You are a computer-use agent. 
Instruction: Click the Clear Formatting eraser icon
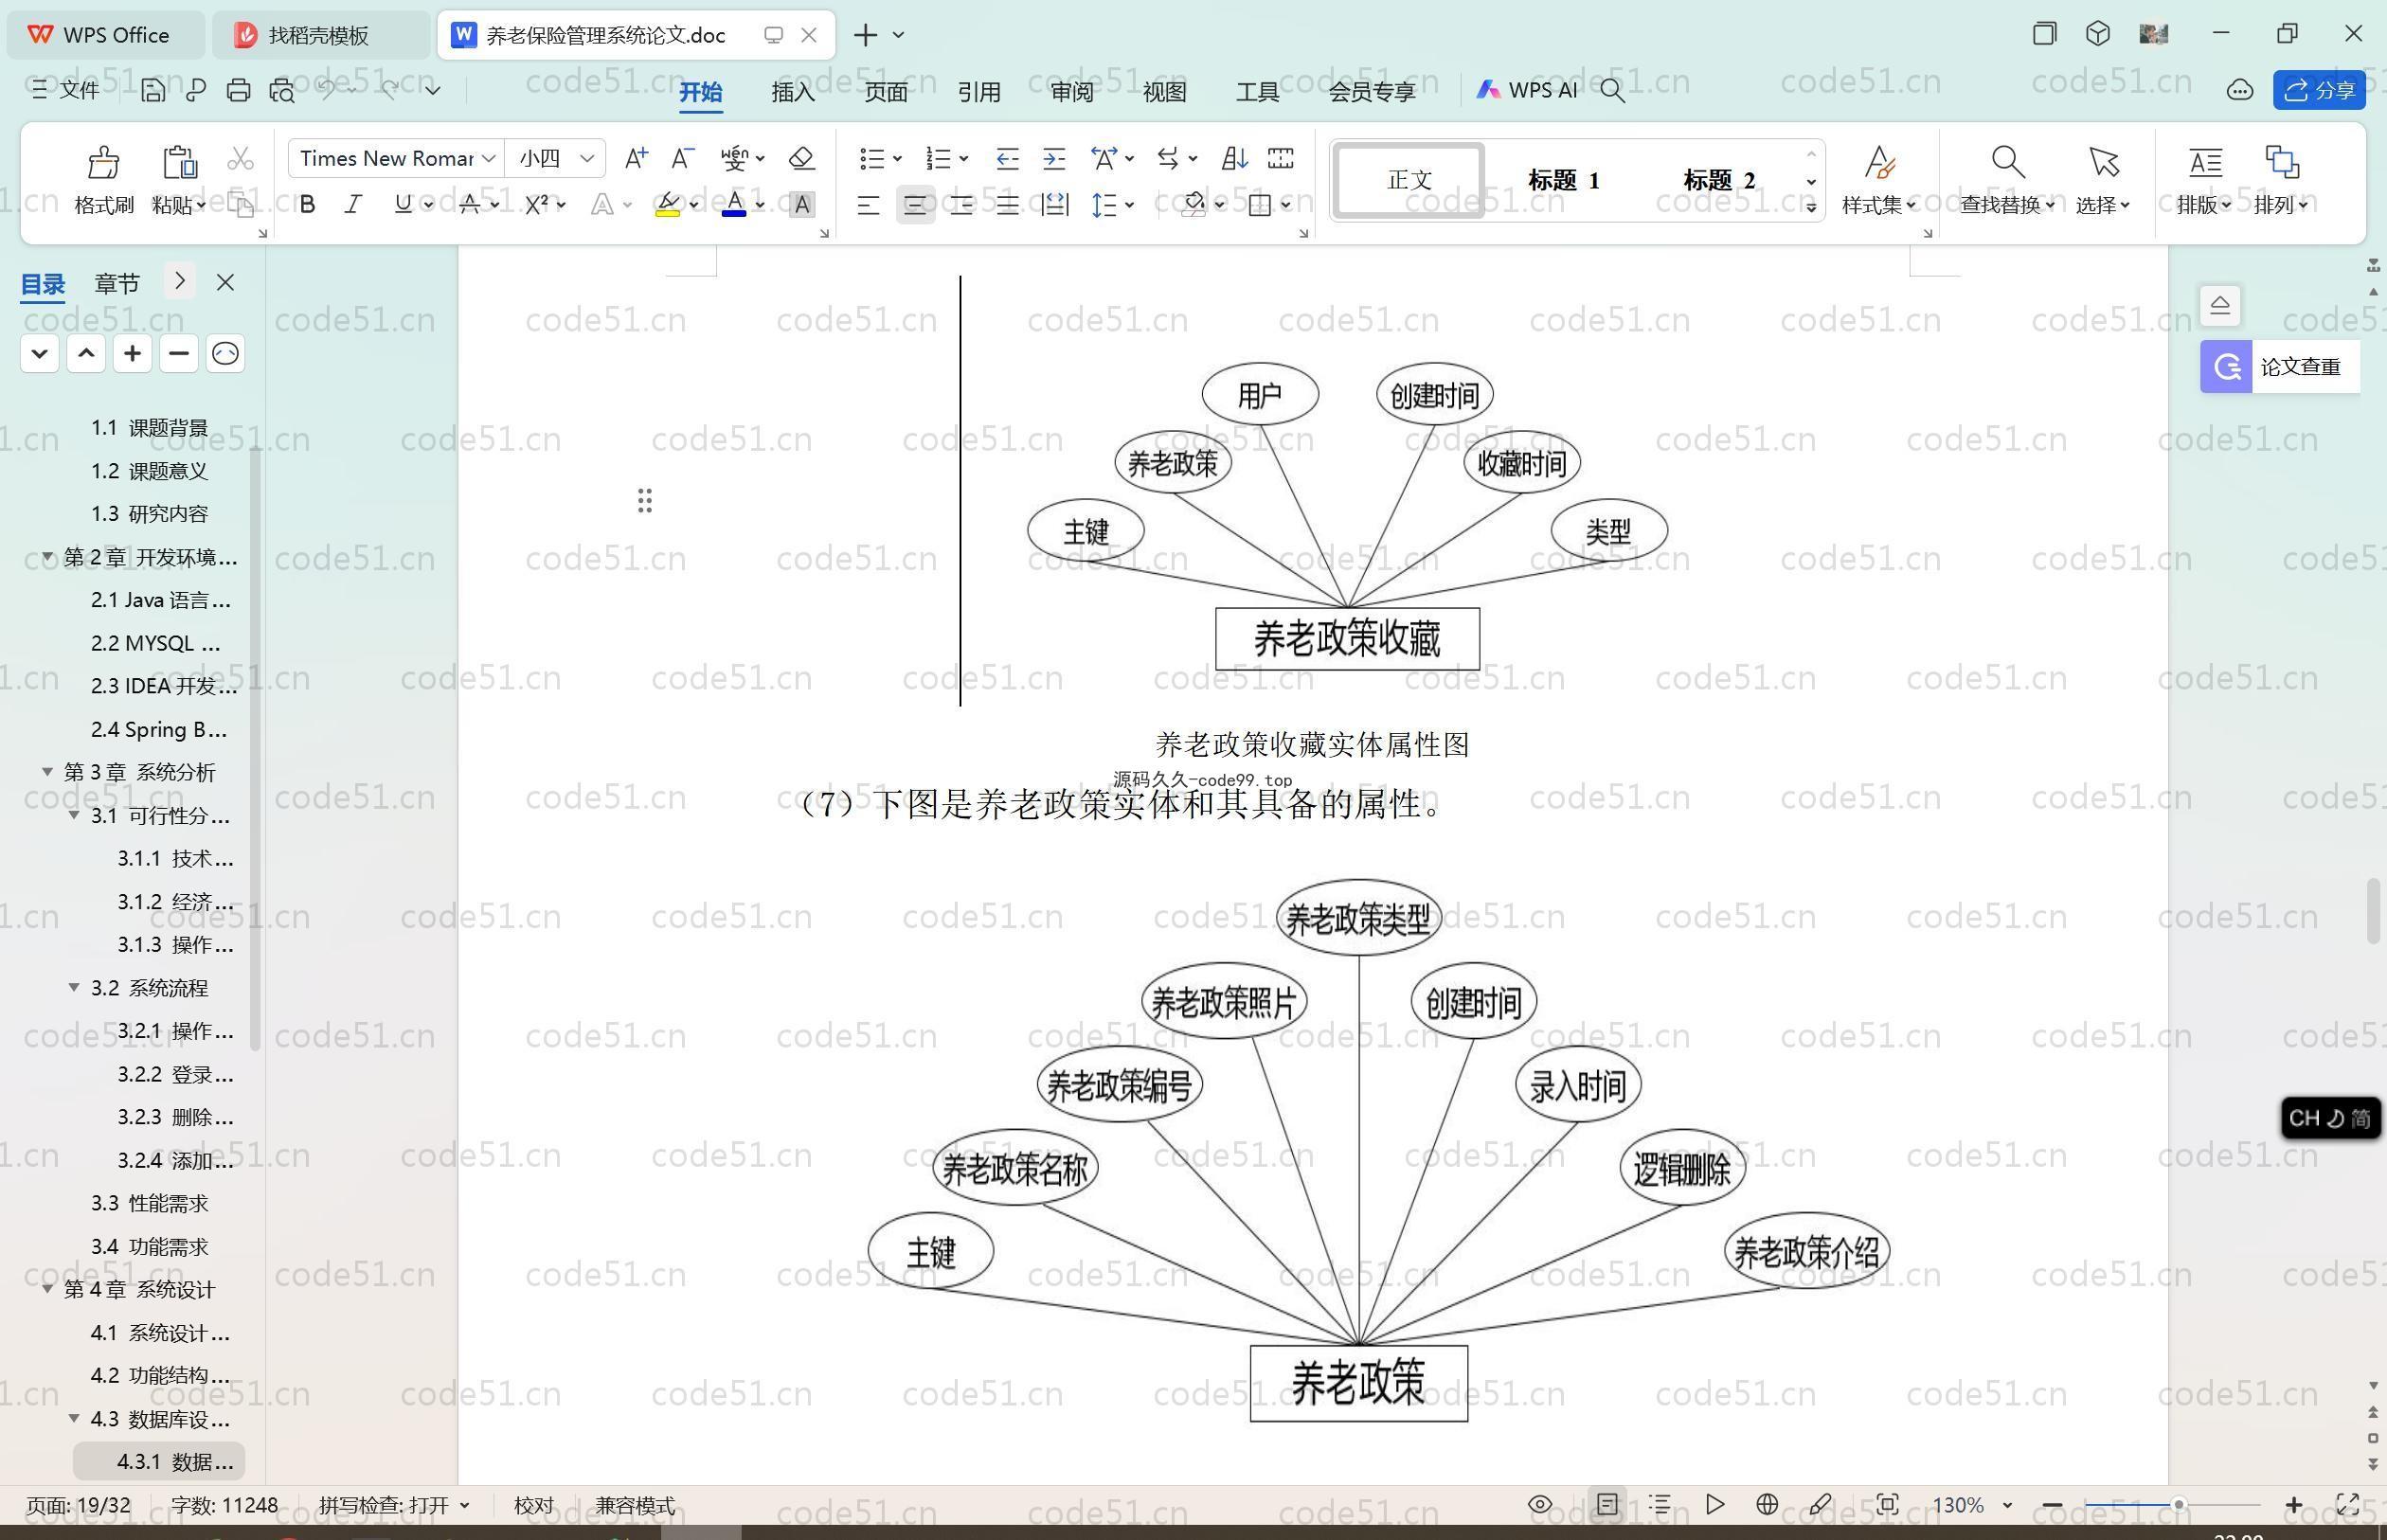click(802, 158)
